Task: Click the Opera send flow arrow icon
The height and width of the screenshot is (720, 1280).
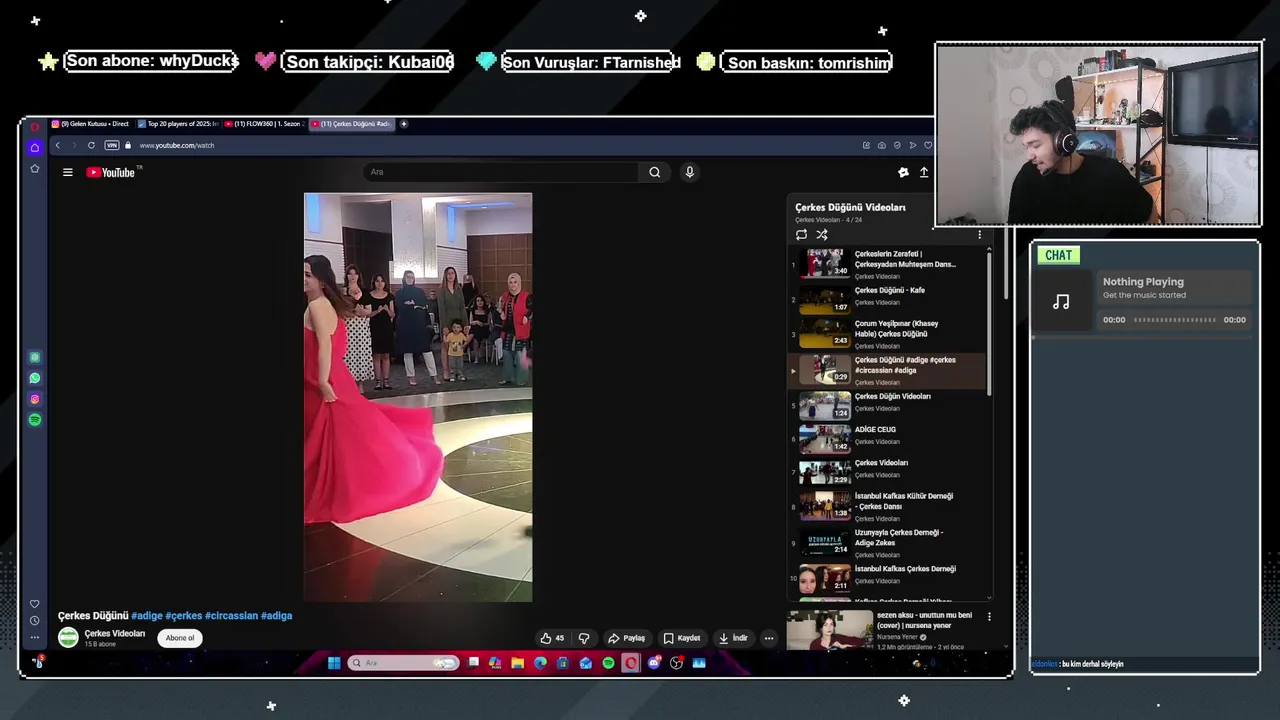Action: coord(912,145)
